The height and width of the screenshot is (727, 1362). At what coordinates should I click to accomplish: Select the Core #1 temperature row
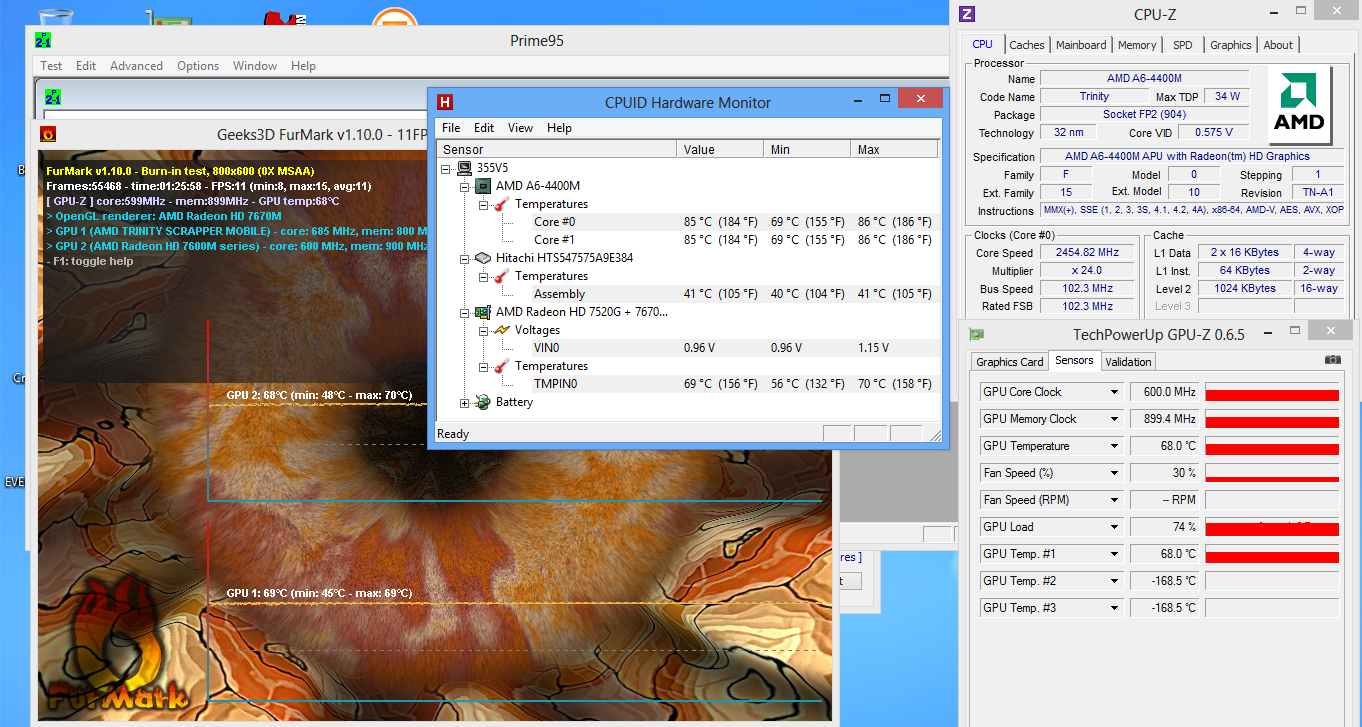(689, 240)
